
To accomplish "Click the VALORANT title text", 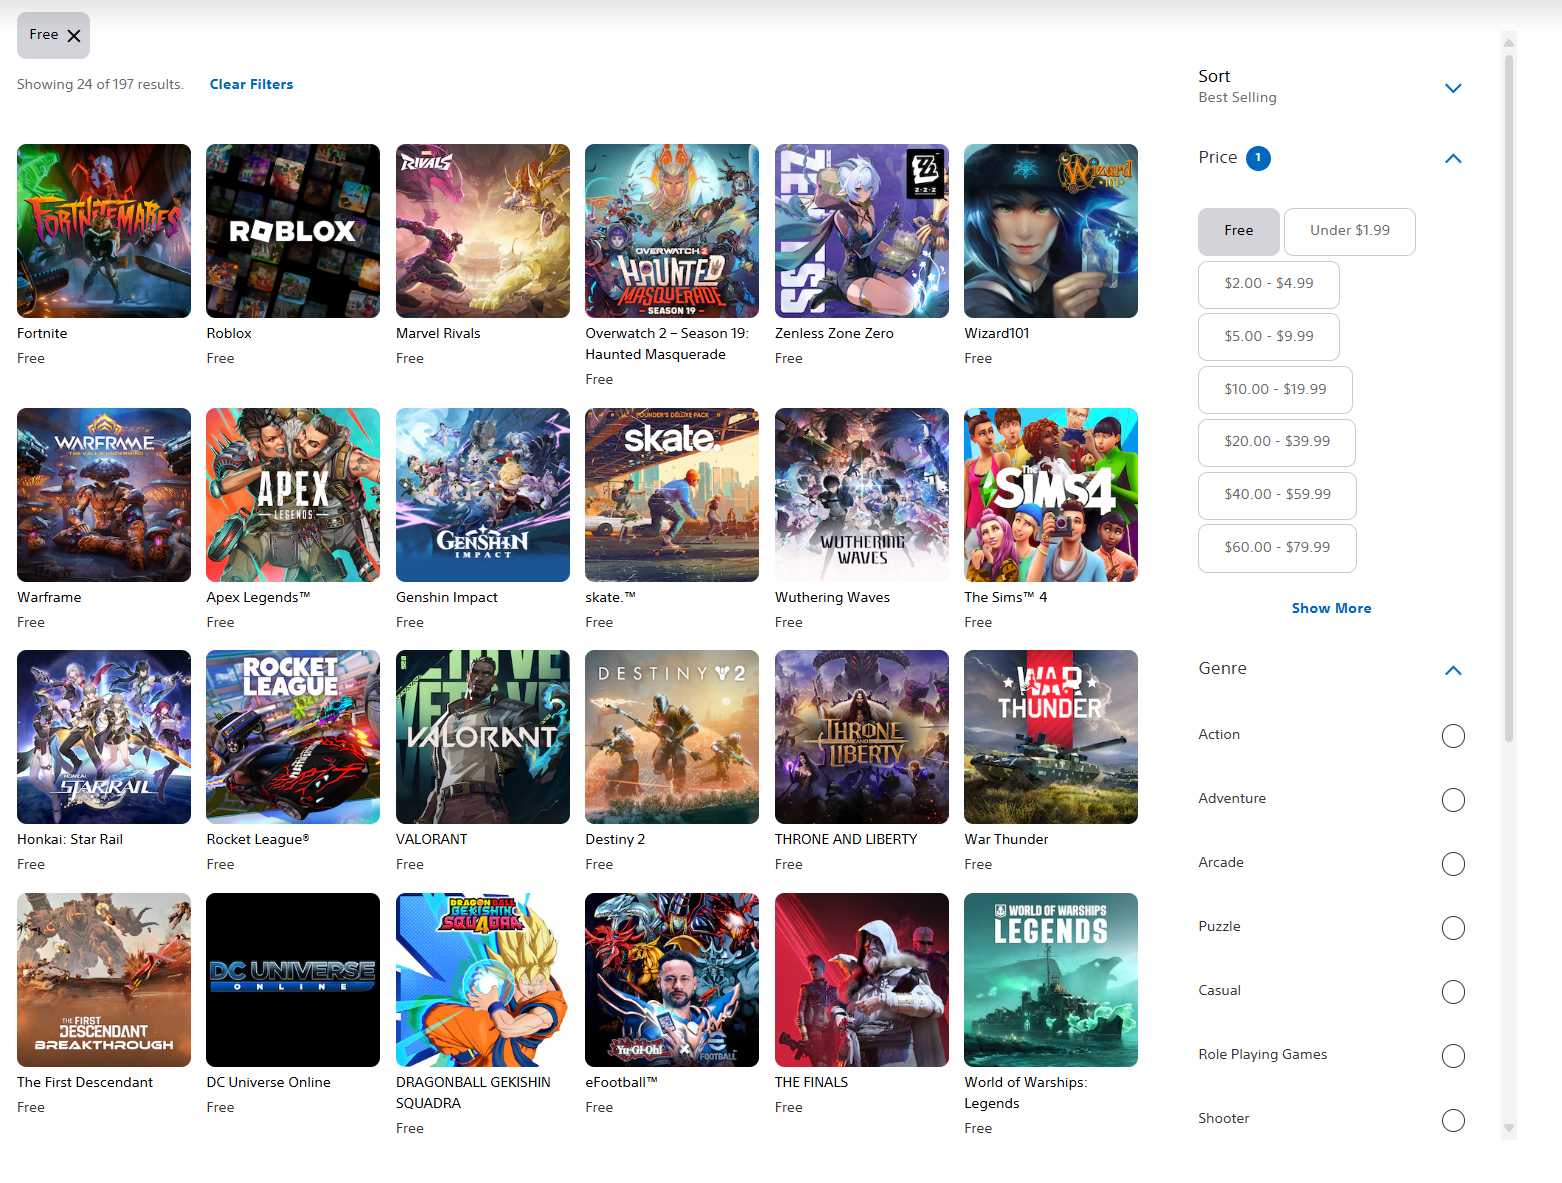I will [x=432, y=840].
